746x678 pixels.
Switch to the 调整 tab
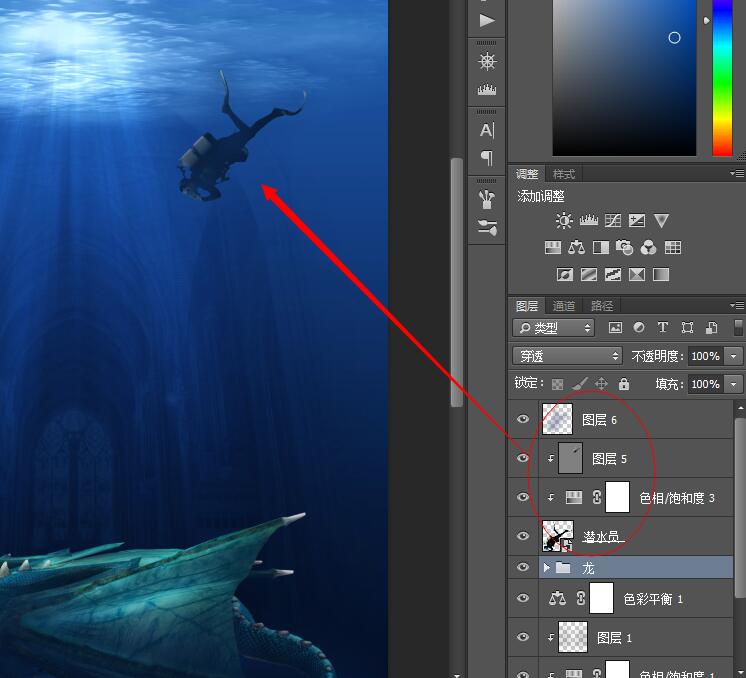(527, 174)
